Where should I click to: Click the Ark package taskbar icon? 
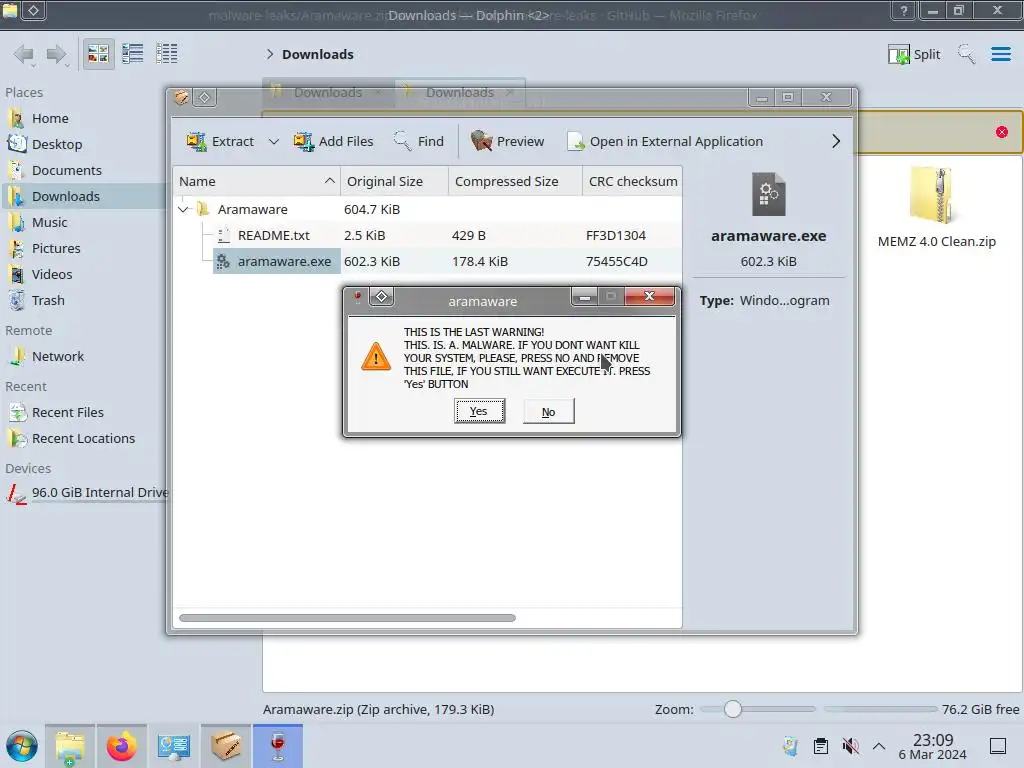pos(225,746)
